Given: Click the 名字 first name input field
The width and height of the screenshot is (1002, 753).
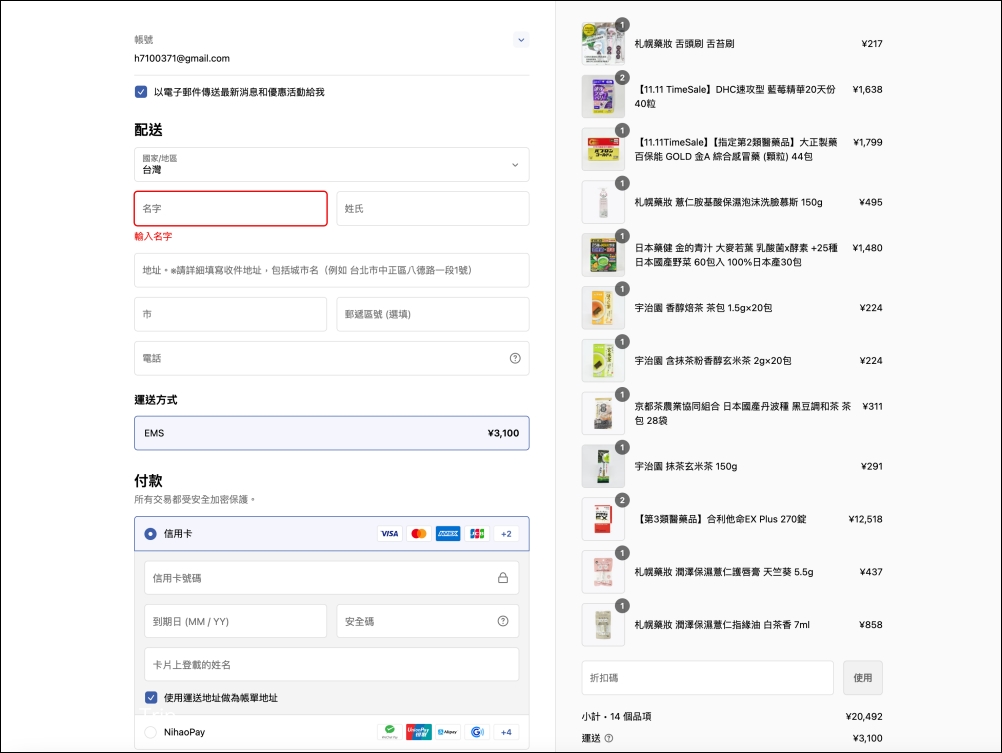Looking at the screenshot, I should pos(231,209).
